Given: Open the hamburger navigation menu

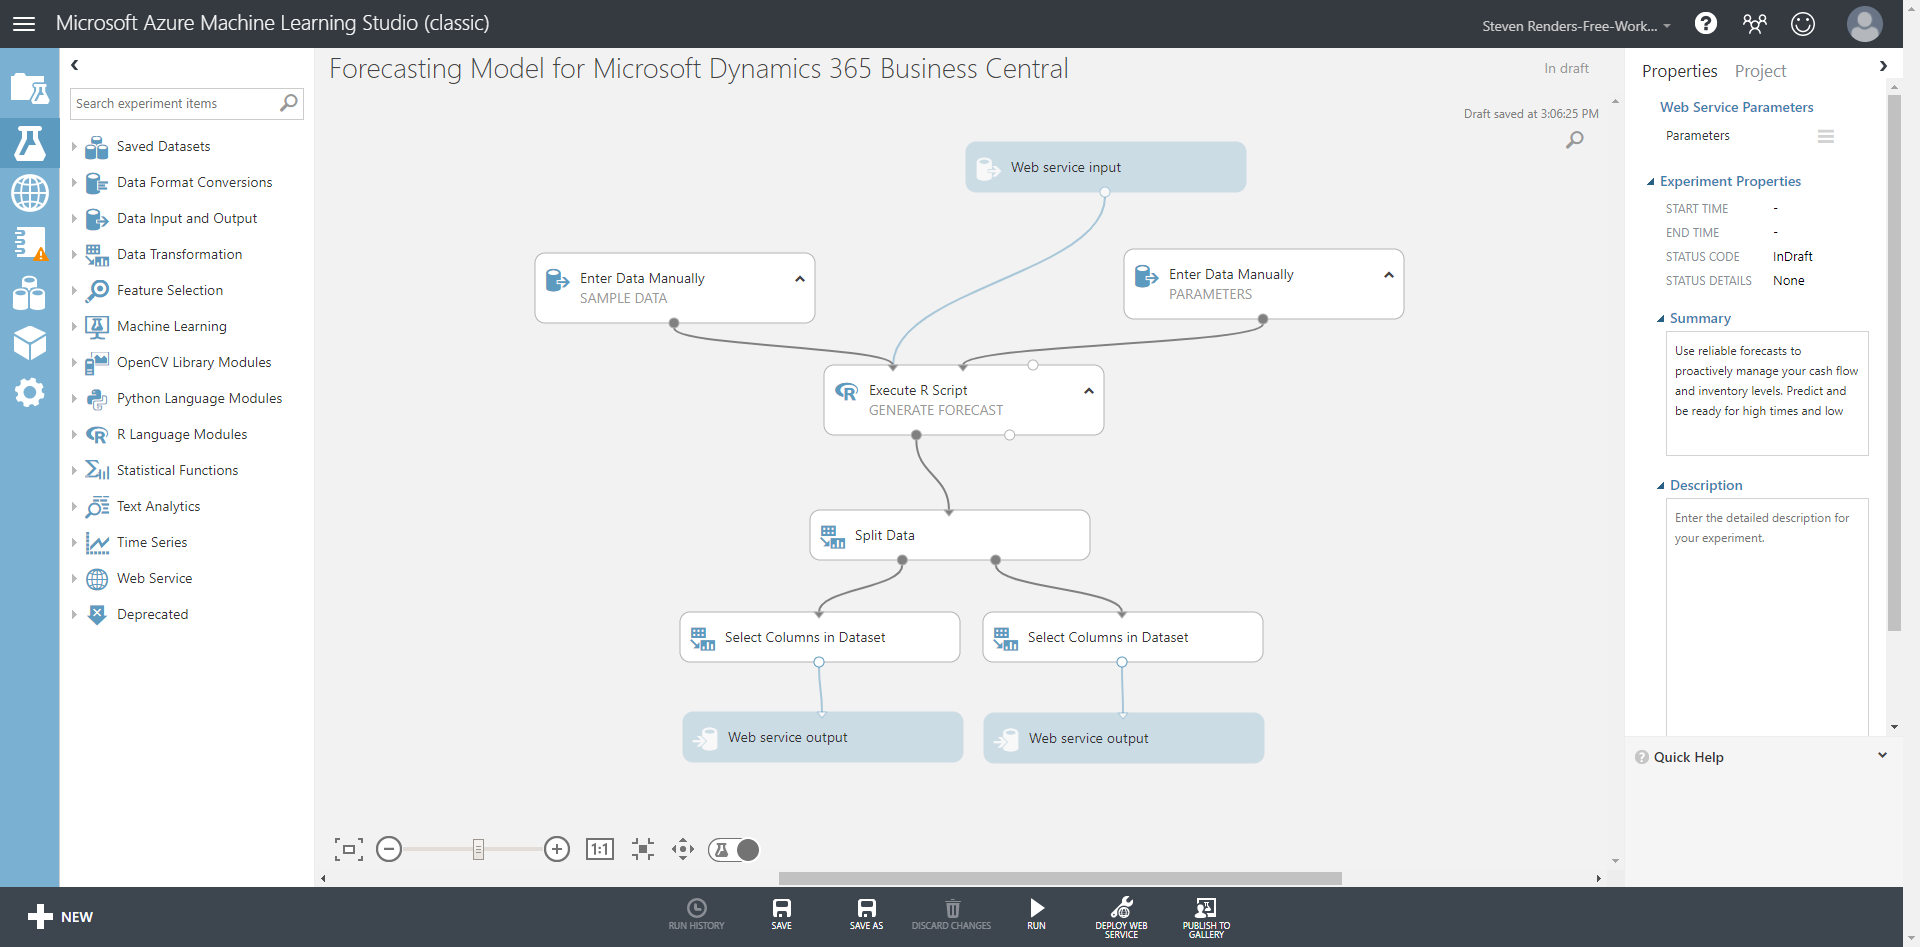Looking at the screenshot, I should coord(23,23).
